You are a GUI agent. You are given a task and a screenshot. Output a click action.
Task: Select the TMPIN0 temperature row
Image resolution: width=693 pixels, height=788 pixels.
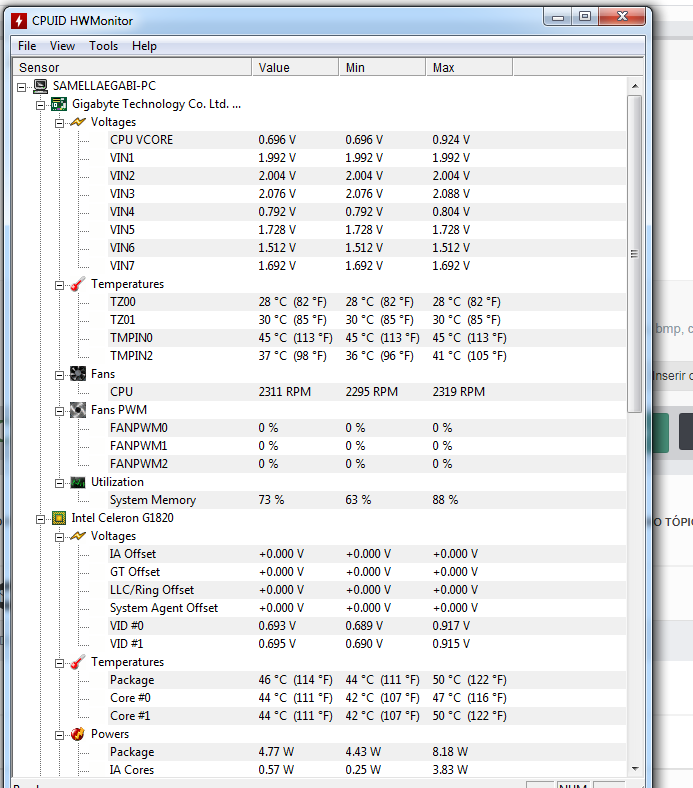pos(367,338)
